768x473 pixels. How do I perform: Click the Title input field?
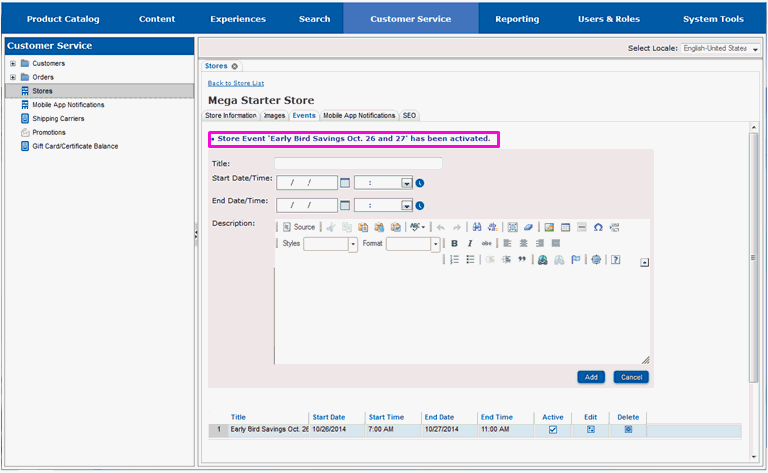pyautogui.click(x=358, y=163)
